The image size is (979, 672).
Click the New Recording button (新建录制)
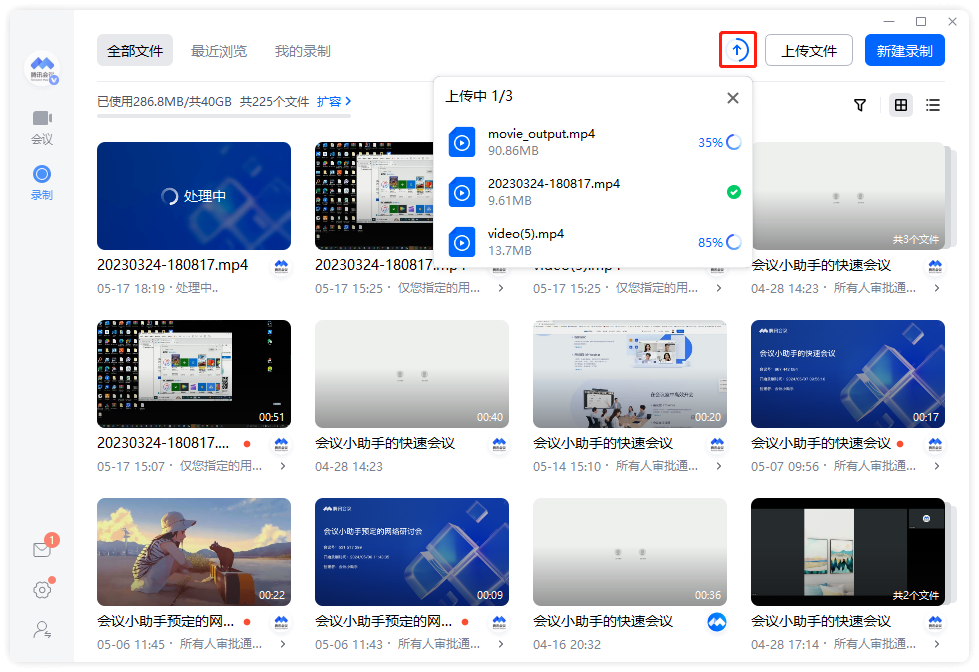(905, 50)
